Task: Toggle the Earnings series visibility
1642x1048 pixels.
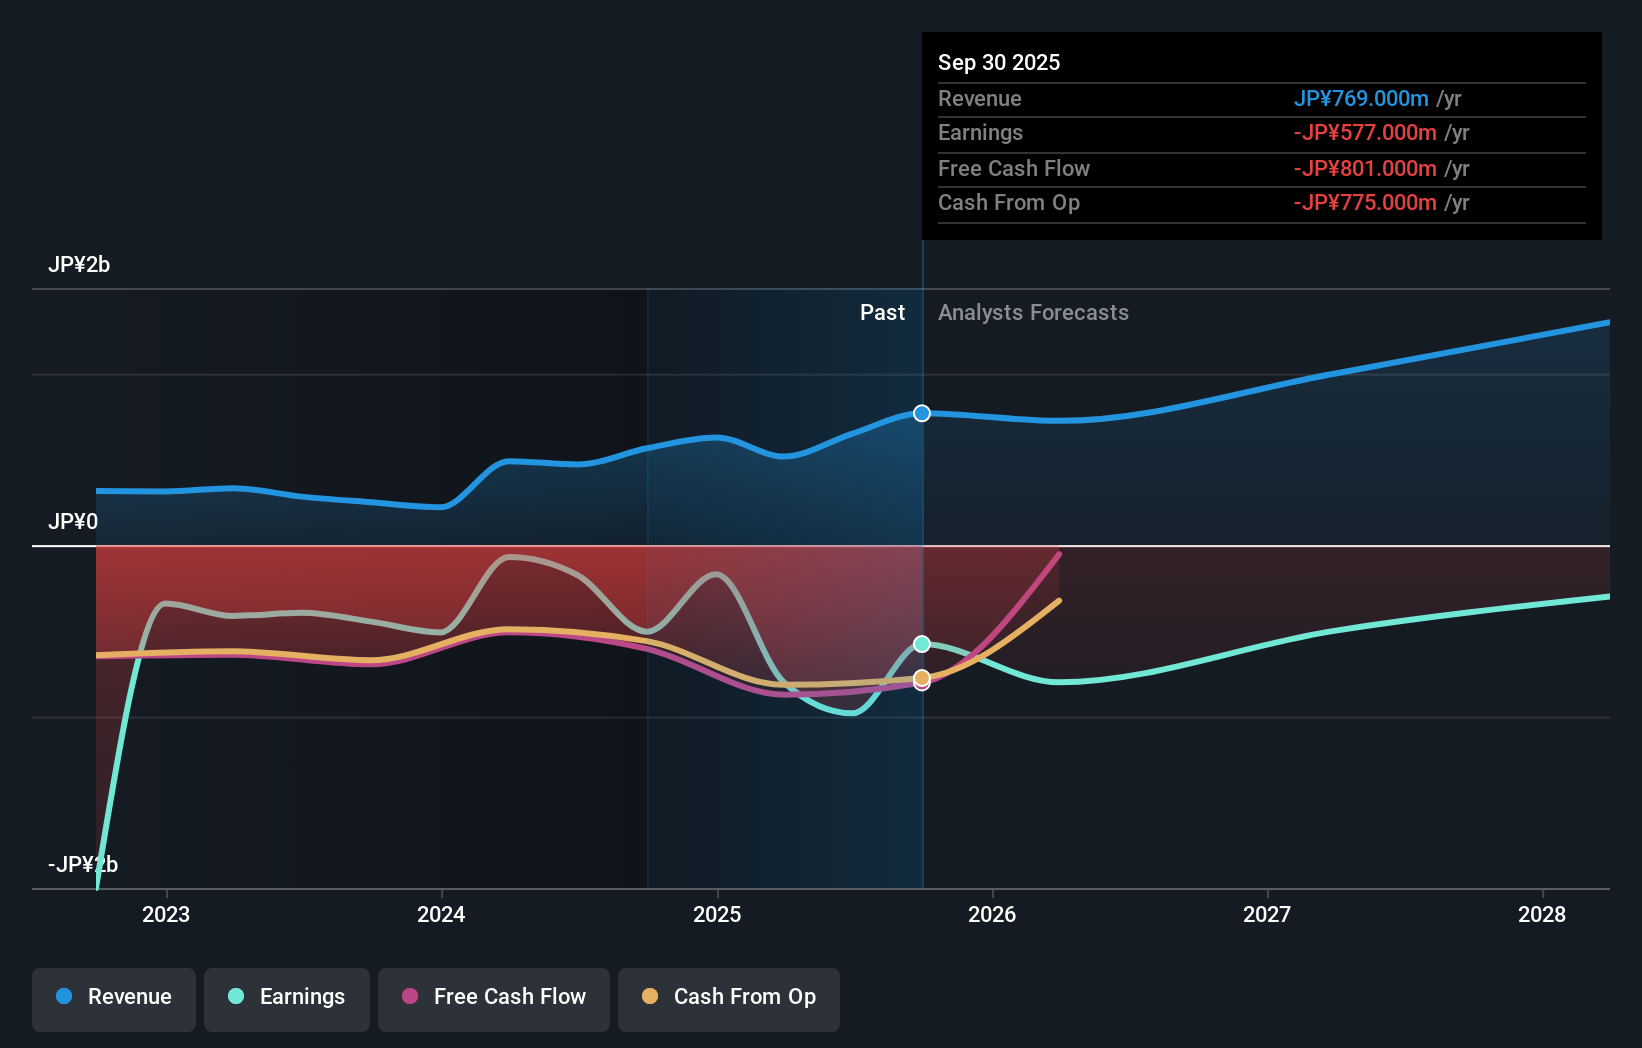Action: (x=287, y=999)
